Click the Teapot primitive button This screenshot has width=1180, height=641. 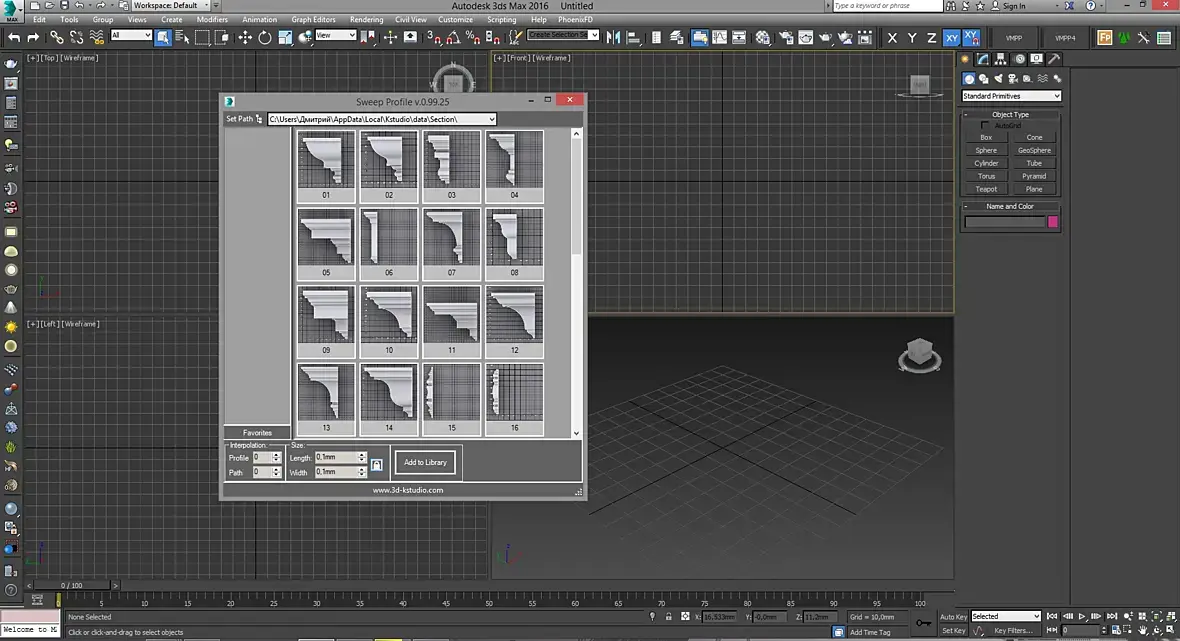(x=986, y=189)
